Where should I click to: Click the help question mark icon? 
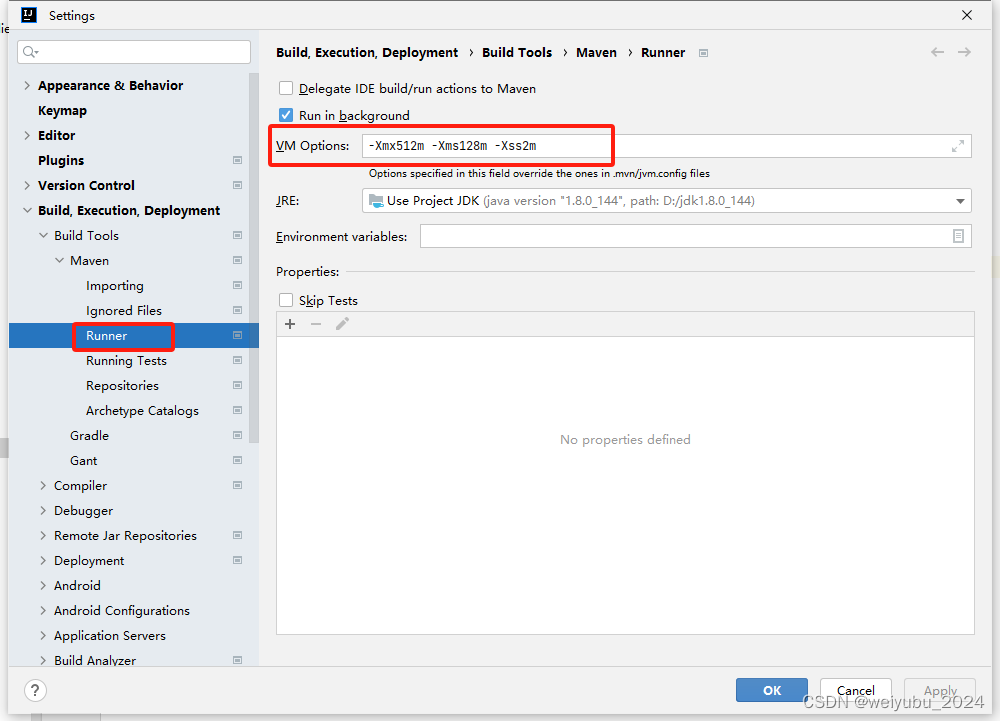pyautogui.click(x=35, y=690)
